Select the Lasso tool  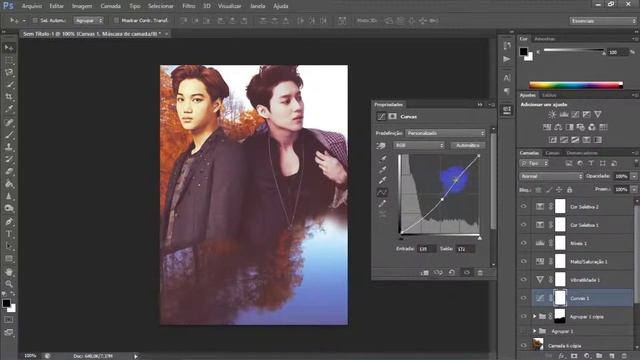point(9,73)
